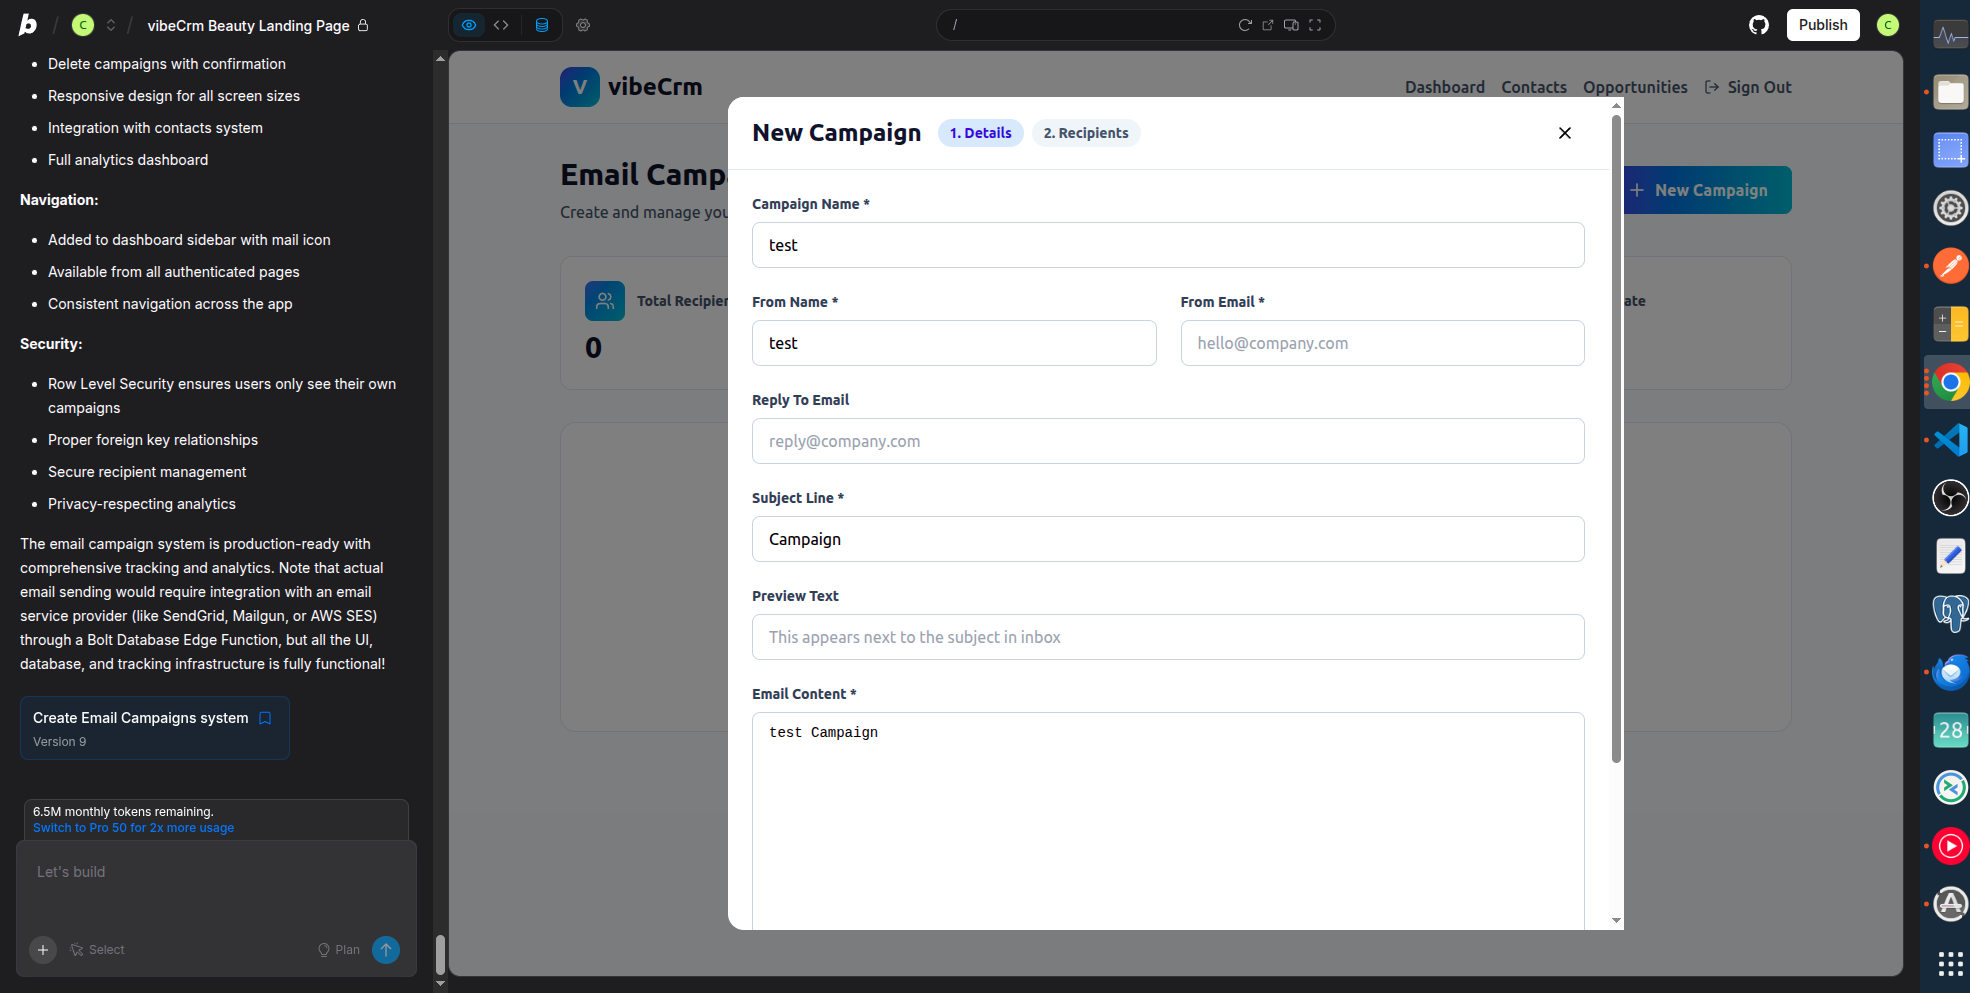Open project settings gear in top bar

coord(583,25)
